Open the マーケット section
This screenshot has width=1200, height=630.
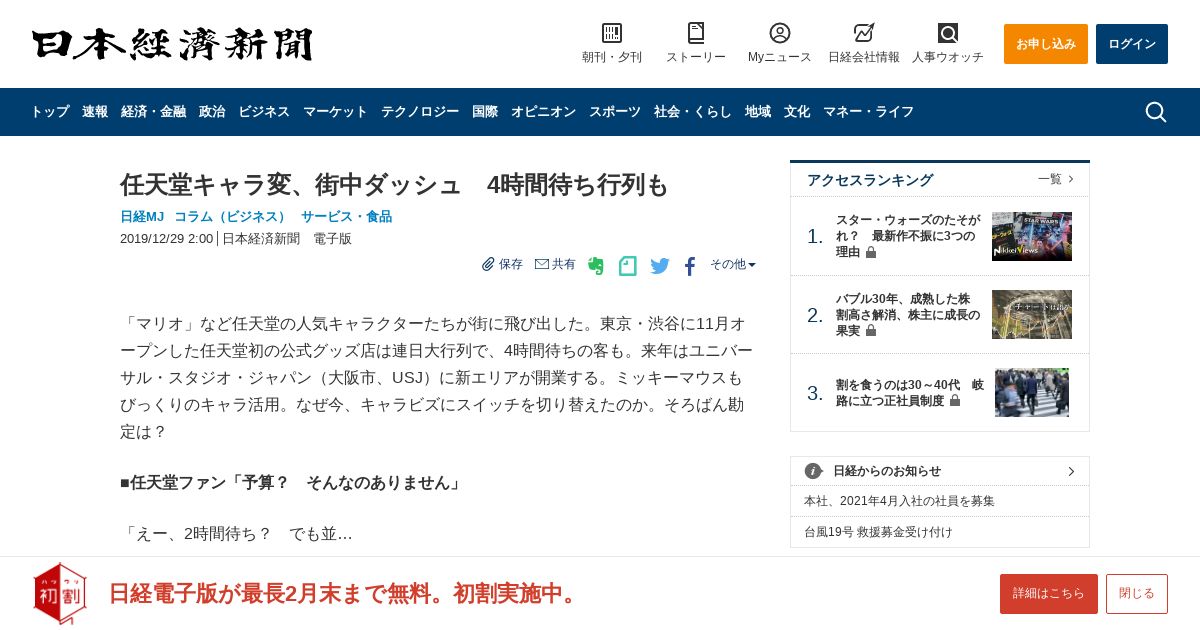click(x=335, y=112)
